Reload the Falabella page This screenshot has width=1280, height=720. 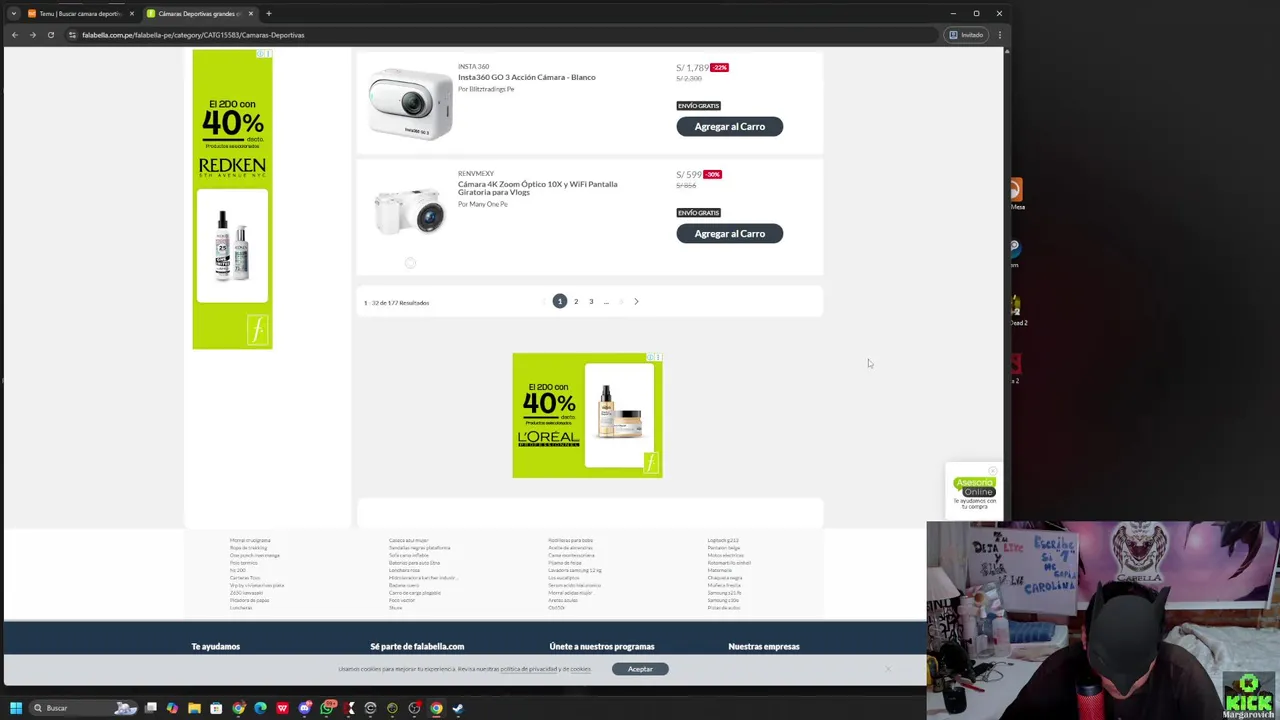pos(50,35)
